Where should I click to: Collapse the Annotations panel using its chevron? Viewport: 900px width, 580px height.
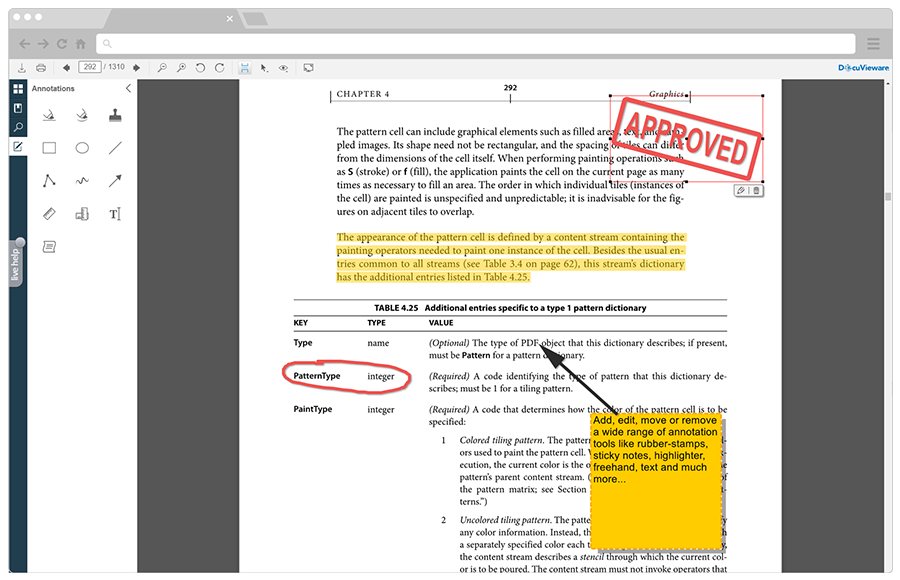(127, 88)
